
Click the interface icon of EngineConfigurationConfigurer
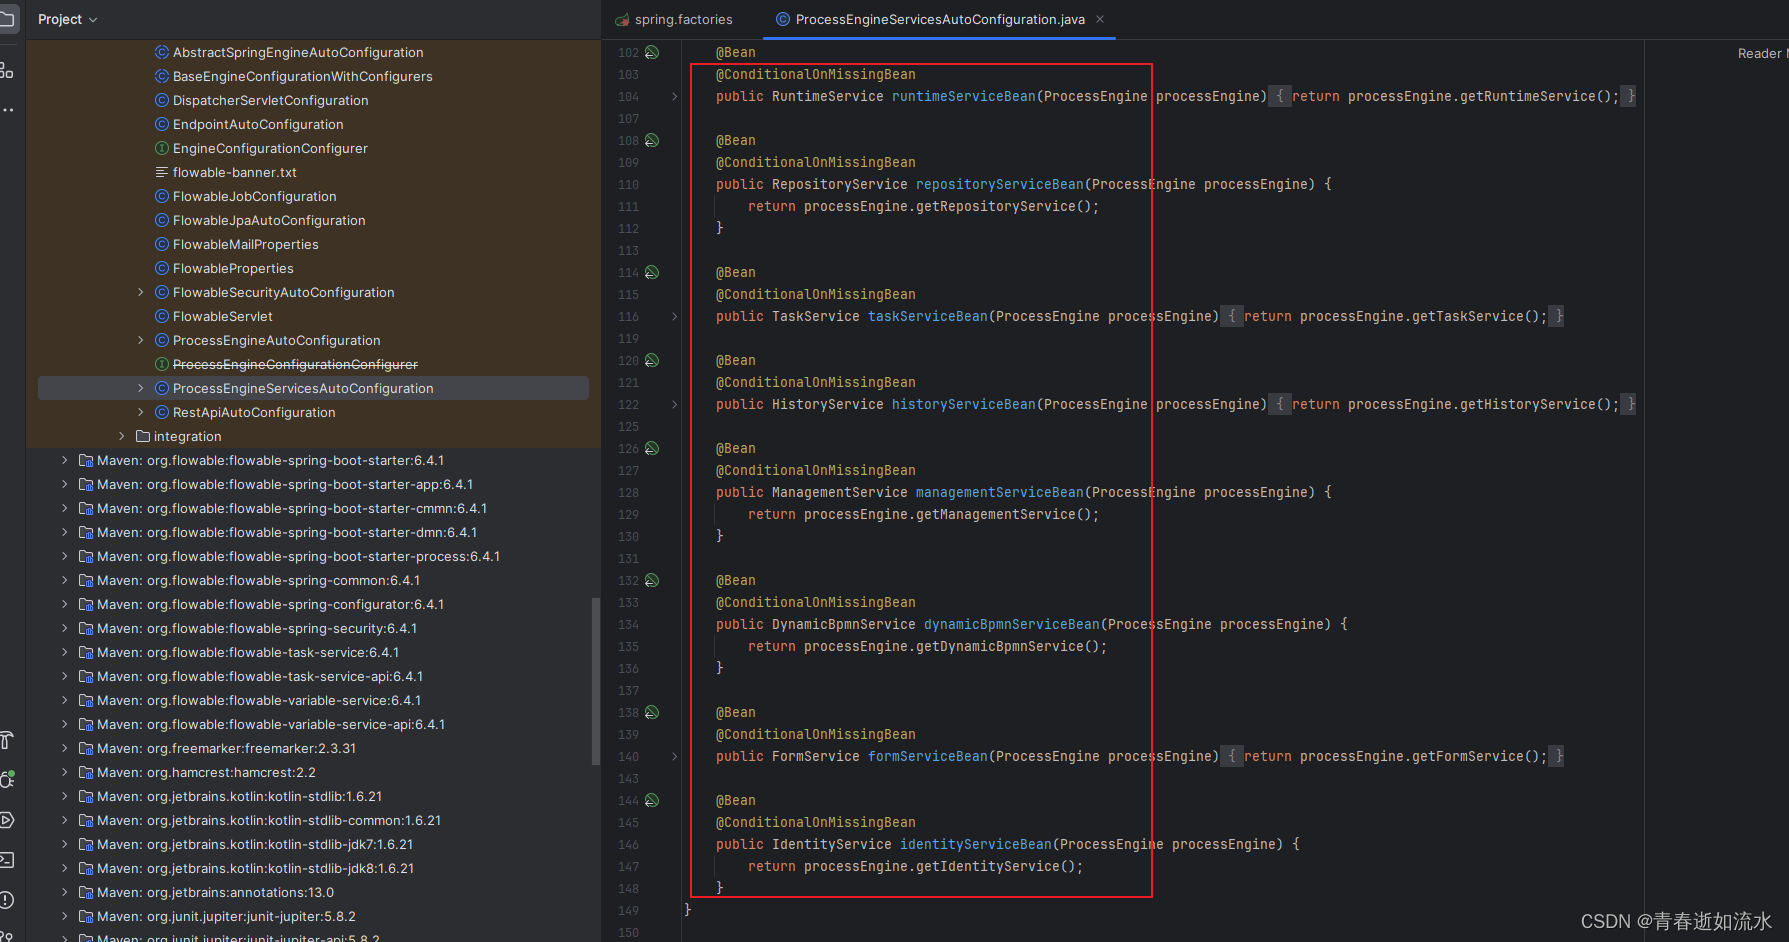[x=162, y=148]
